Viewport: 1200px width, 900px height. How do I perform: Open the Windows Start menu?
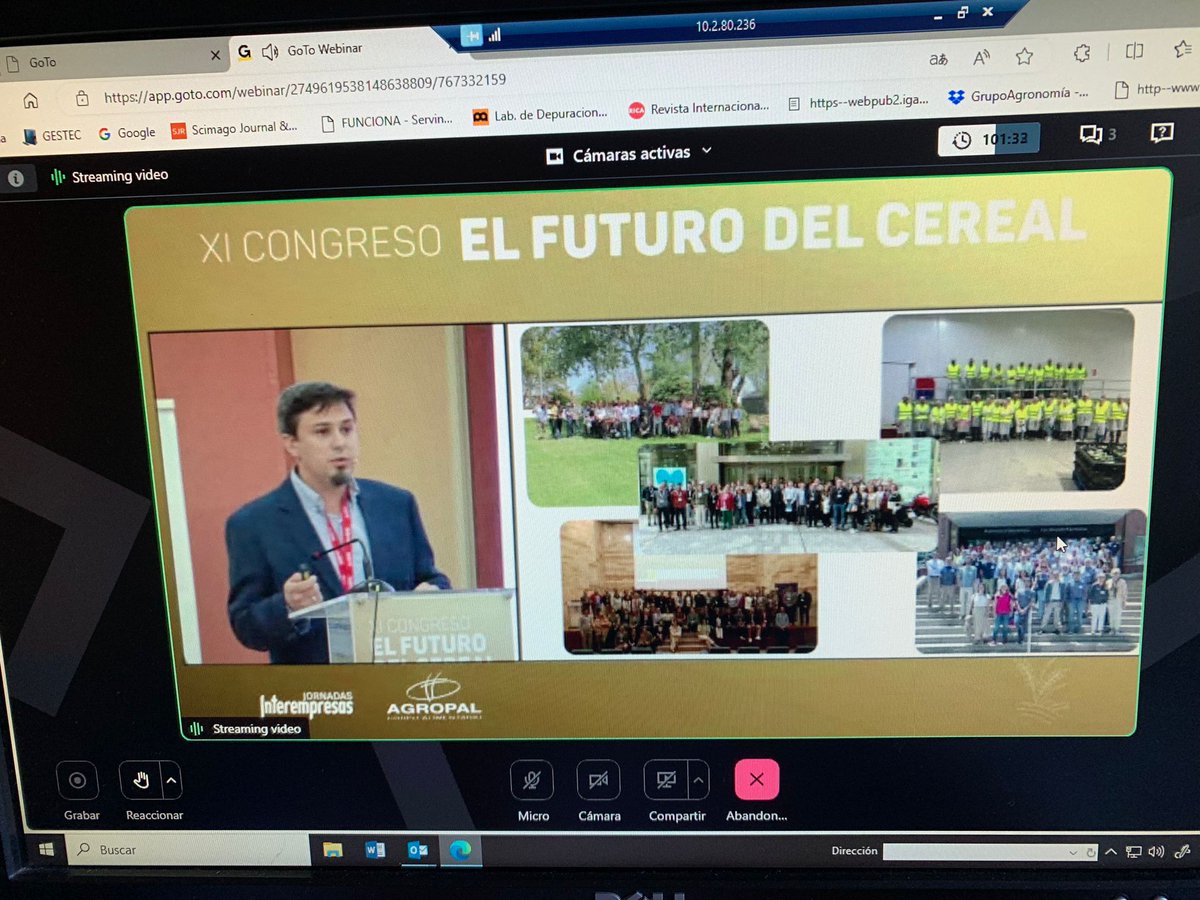click(x=45, y=850)
